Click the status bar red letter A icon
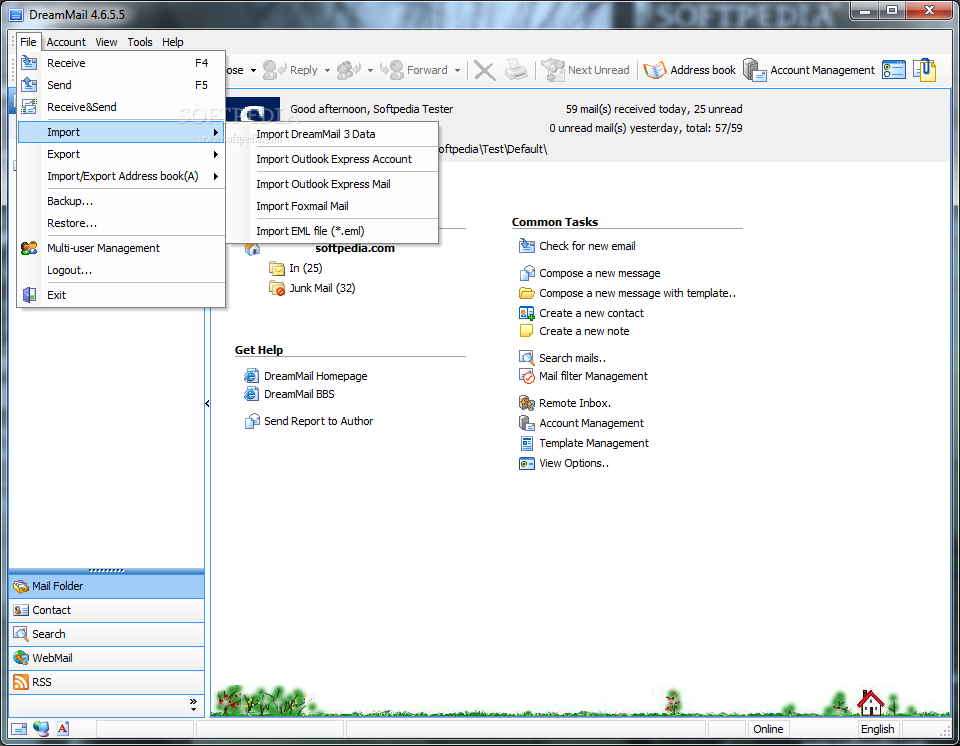960x746 pixels. (62, 728)
